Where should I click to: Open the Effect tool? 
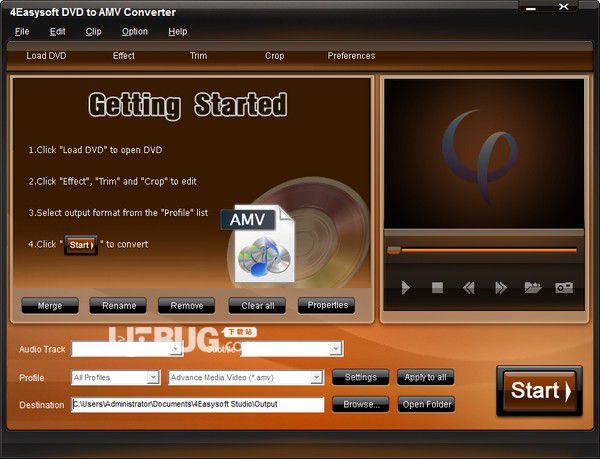click(x=124, y=56)
